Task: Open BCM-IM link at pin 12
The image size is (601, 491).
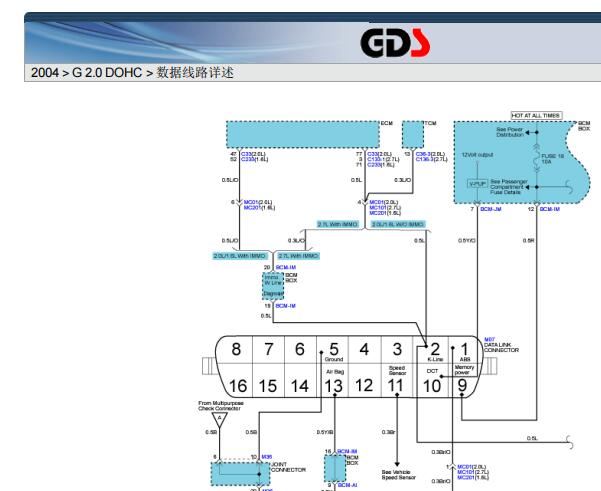Action: tap(550, 209)
